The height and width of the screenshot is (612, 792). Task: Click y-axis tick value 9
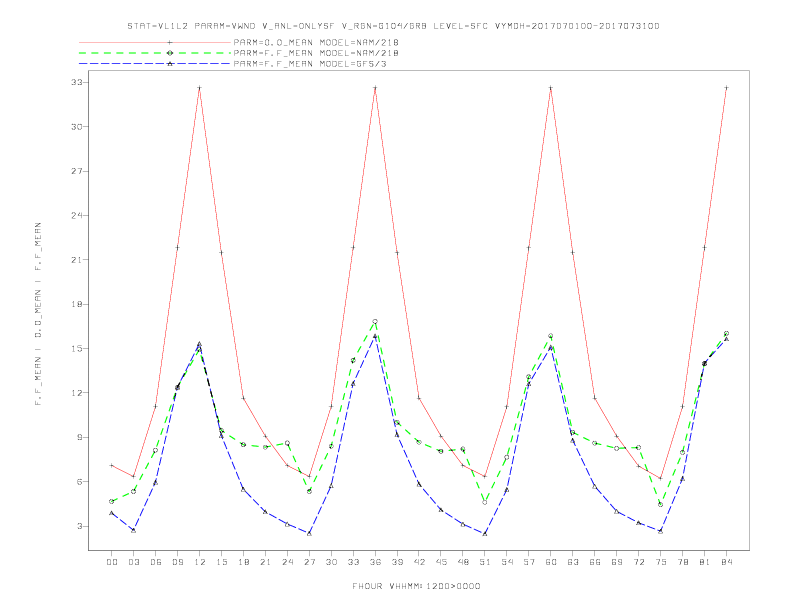(79, 437)
